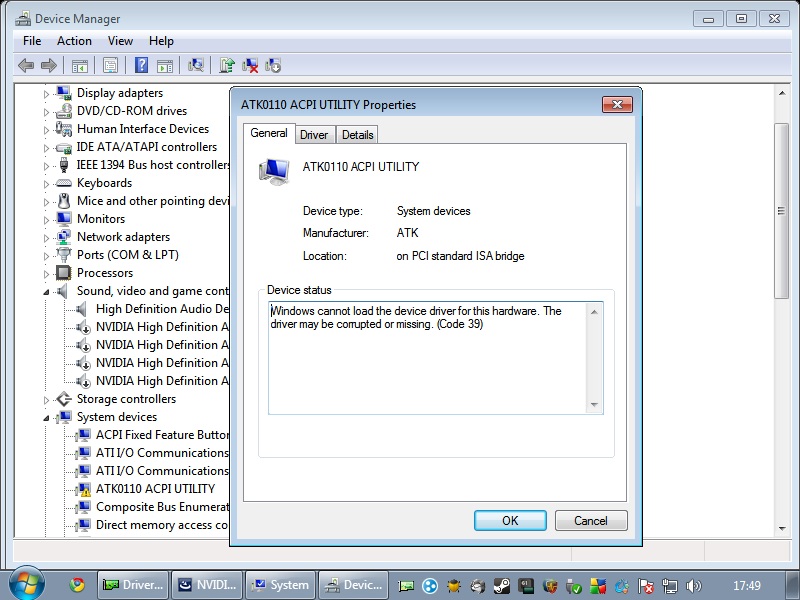Screen dimensions: 800x600
Task: Expand the Network adapters node
Action: coord(46,238)
